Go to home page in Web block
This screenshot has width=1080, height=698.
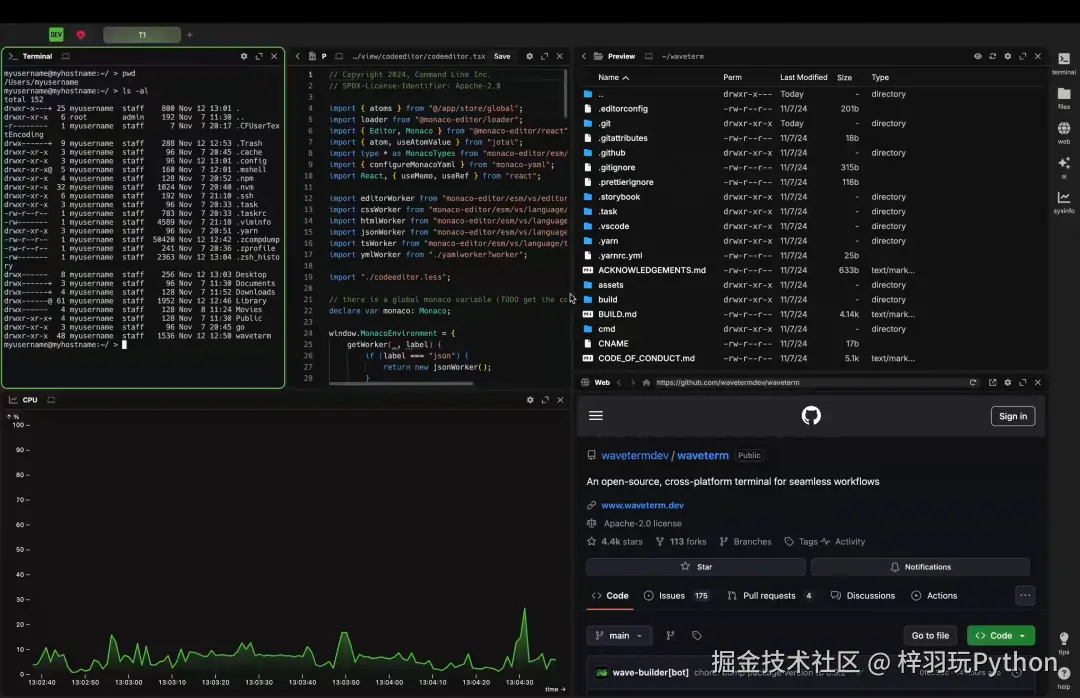click(646, 382)
